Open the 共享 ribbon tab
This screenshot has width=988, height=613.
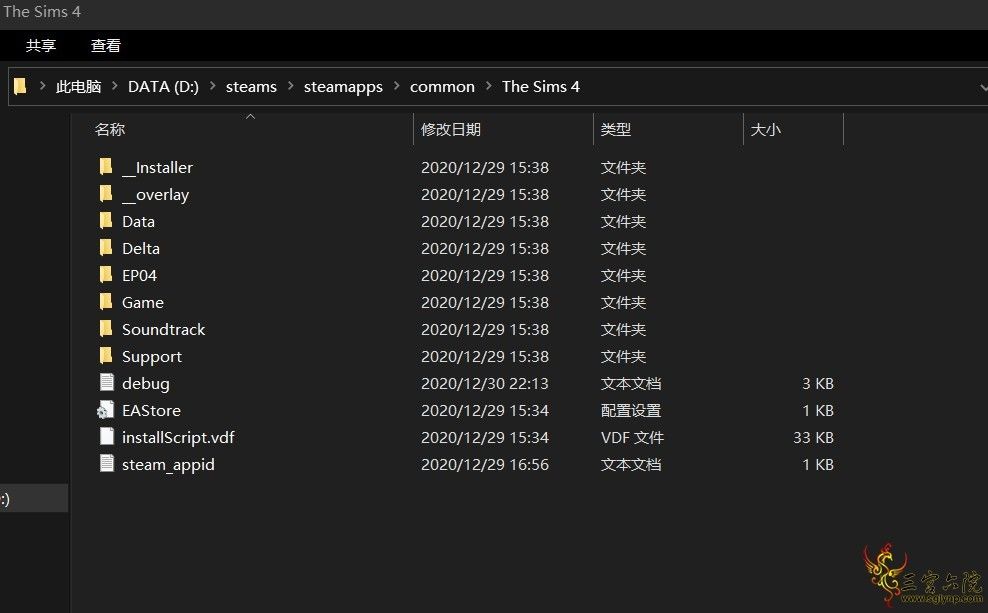(x=41, y=45)
